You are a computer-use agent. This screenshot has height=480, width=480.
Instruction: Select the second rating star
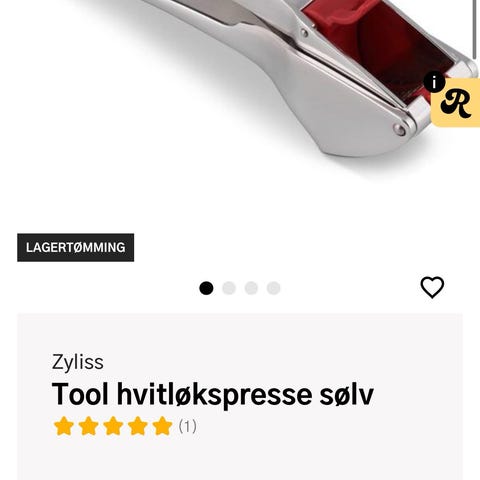(88, 426)
